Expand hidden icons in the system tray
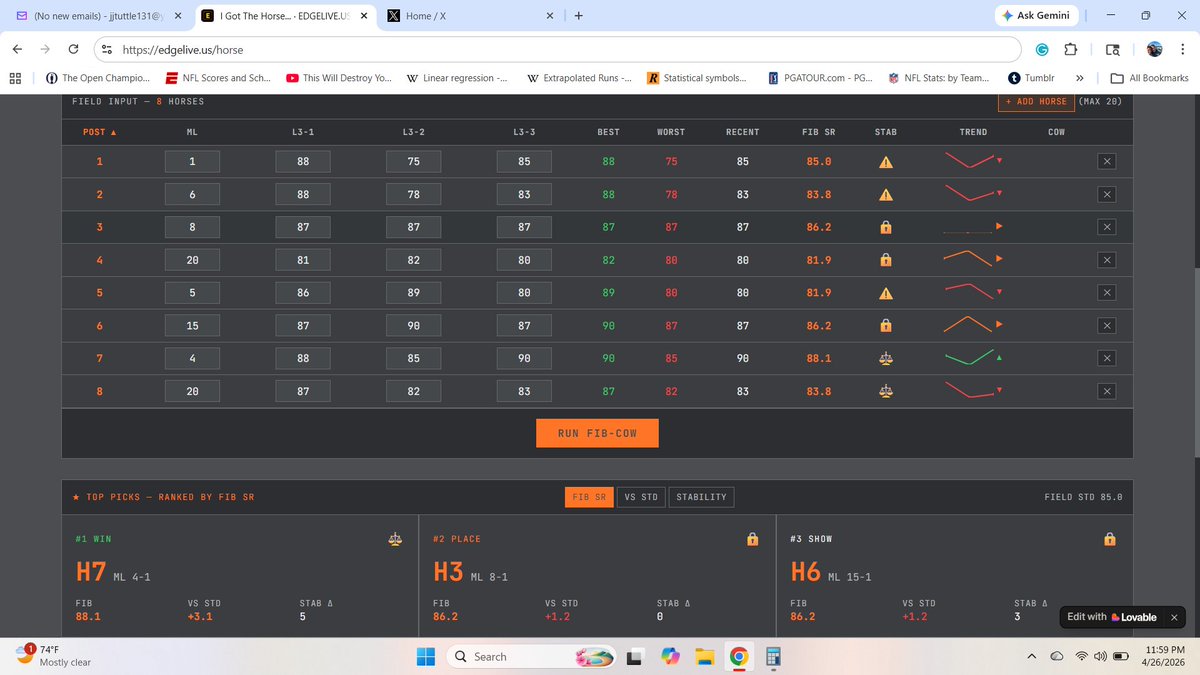 [x=1031, y=657]
